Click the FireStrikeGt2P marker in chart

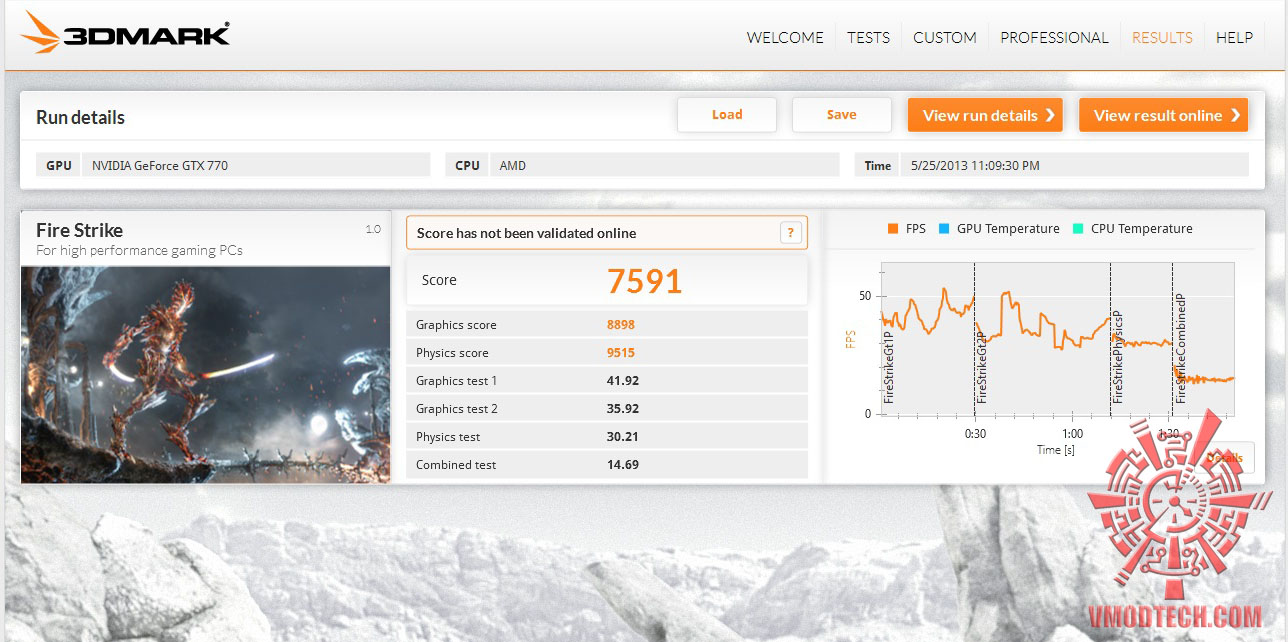tap(982, 369)
